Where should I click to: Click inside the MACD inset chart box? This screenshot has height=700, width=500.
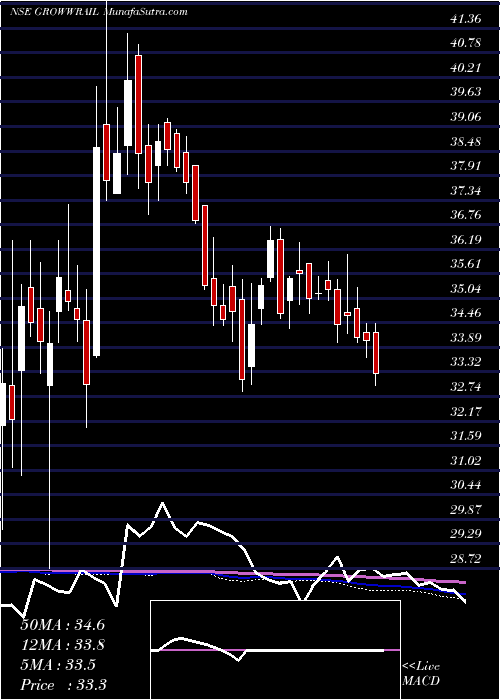pyautogui.click(x=275, y=650)
